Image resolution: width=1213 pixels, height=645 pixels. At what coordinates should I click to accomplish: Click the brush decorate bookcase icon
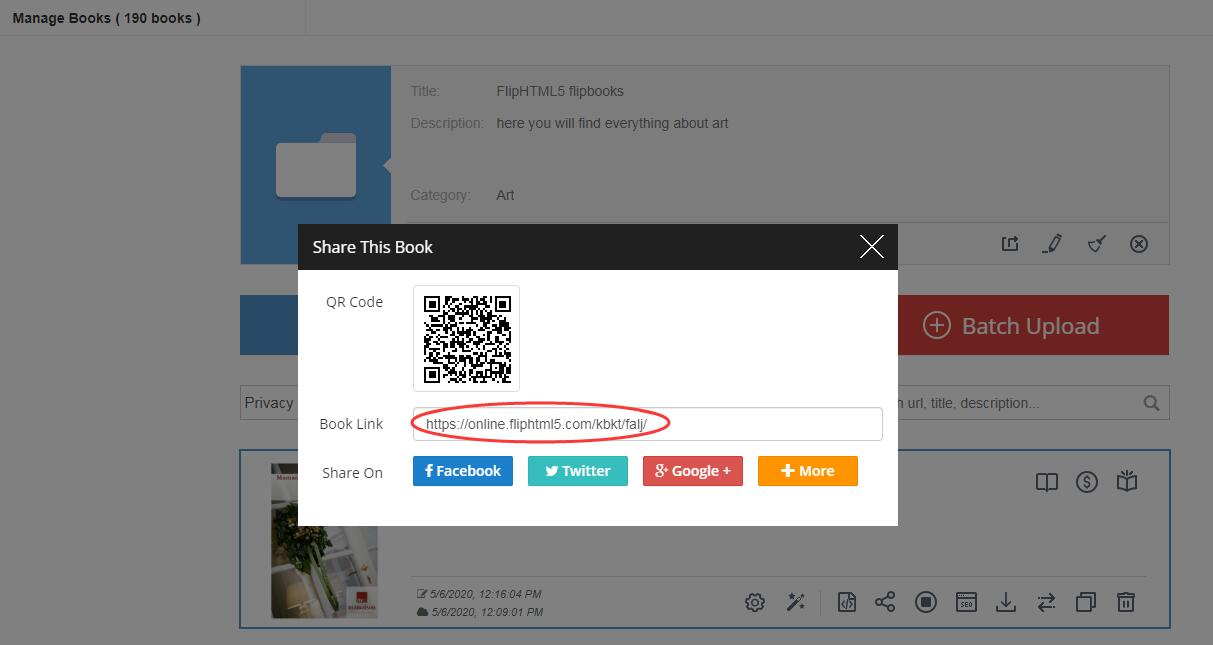[x=1096, y=243]
